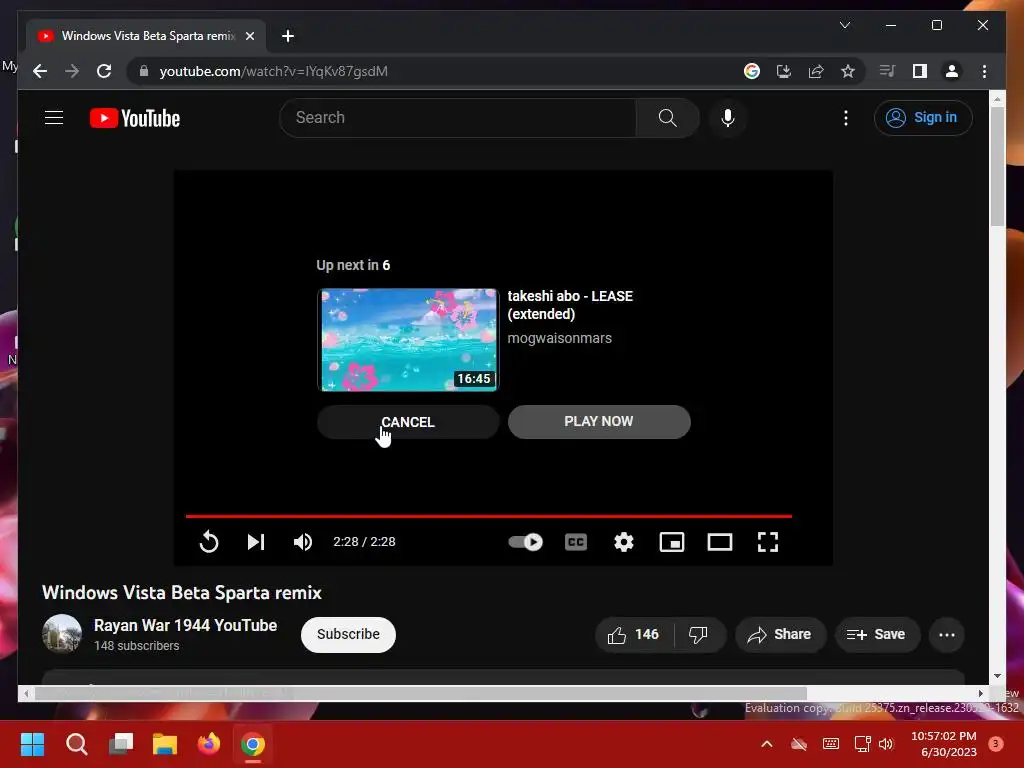Open the touch keyboard tray icon

(831, 744)
